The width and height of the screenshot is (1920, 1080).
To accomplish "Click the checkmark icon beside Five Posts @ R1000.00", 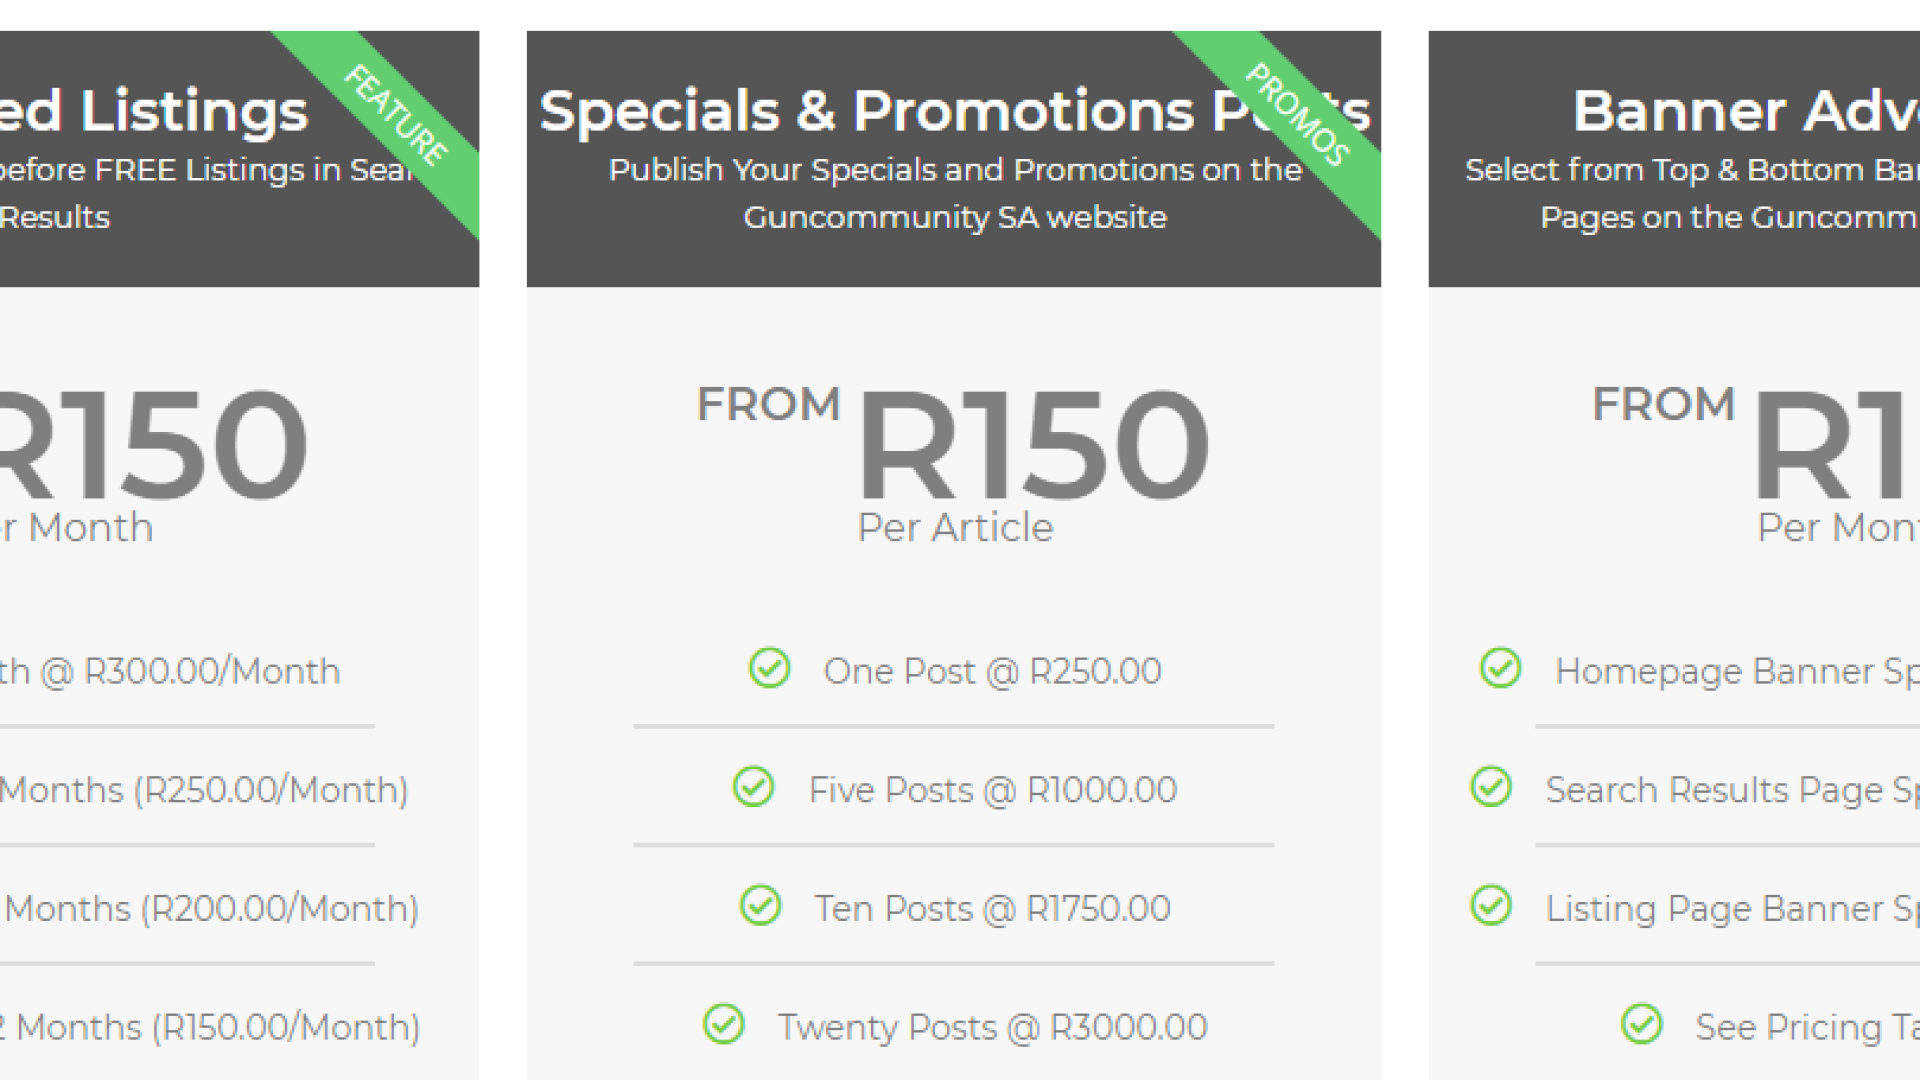I will coord(753,787).
